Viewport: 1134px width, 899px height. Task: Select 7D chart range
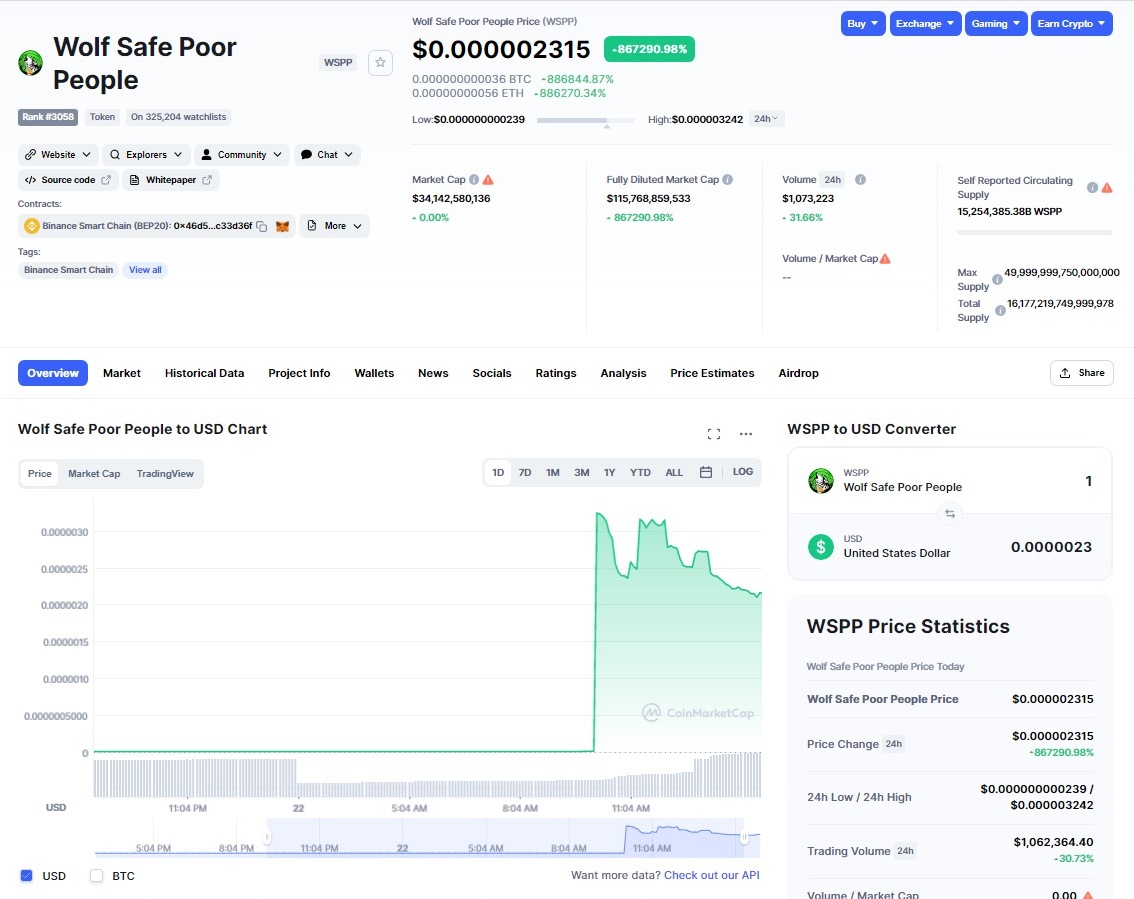tap(525, 472)
